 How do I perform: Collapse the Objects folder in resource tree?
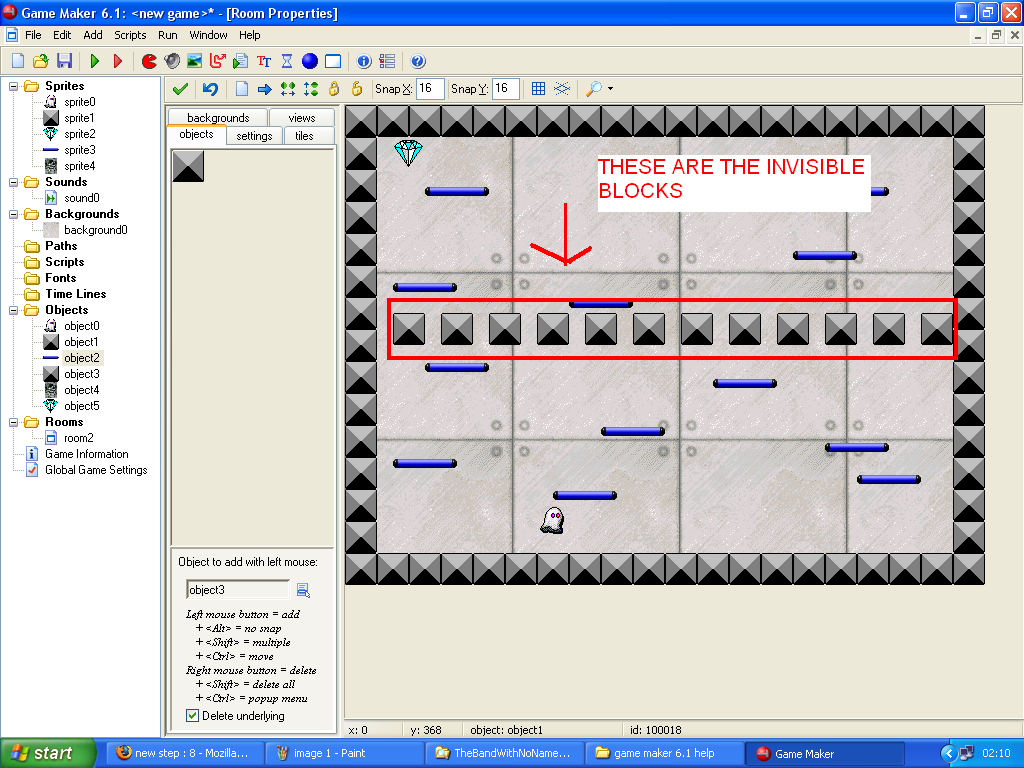click(x=14, y=310)
